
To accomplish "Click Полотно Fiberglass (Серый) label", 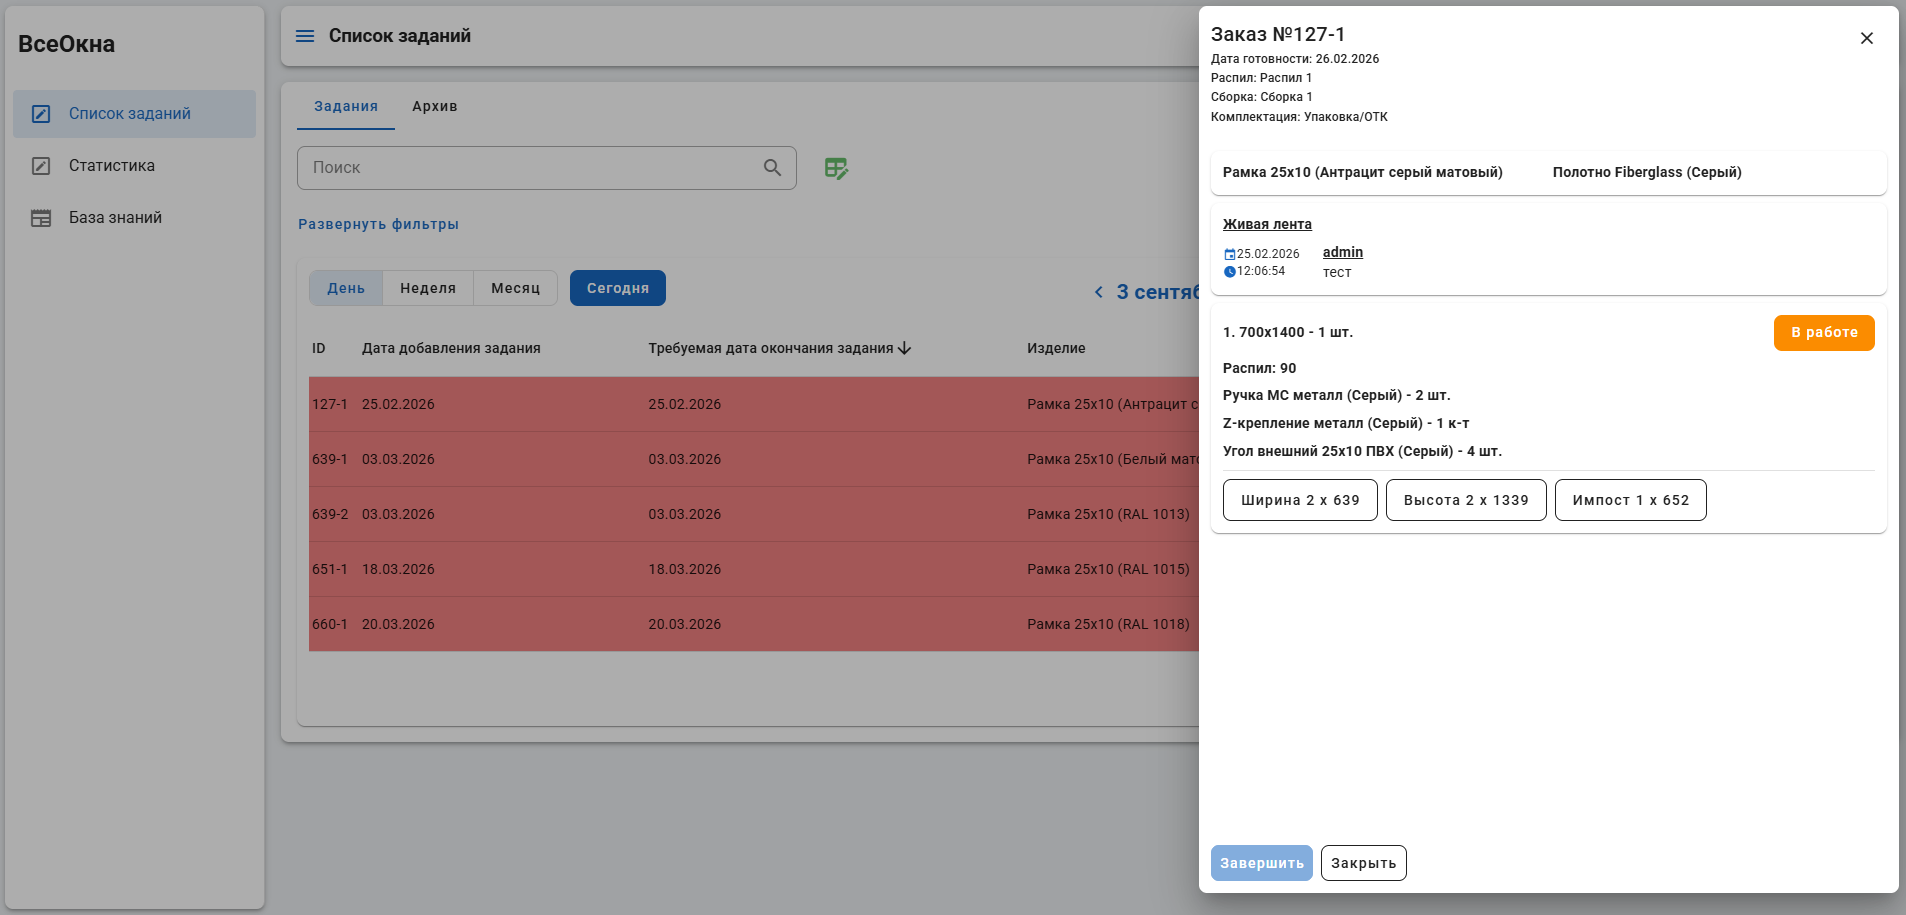I will (1647, 172).
